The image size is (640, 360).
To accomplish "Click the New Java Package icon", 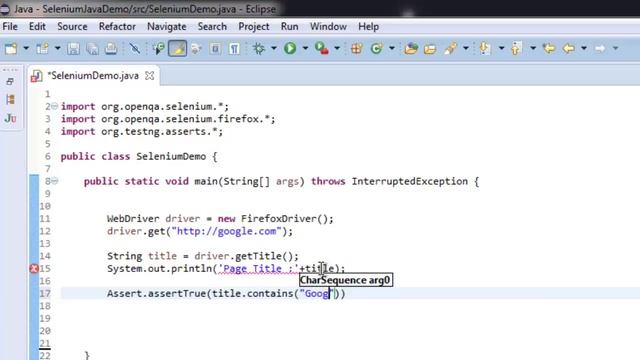I will (356, 49).
